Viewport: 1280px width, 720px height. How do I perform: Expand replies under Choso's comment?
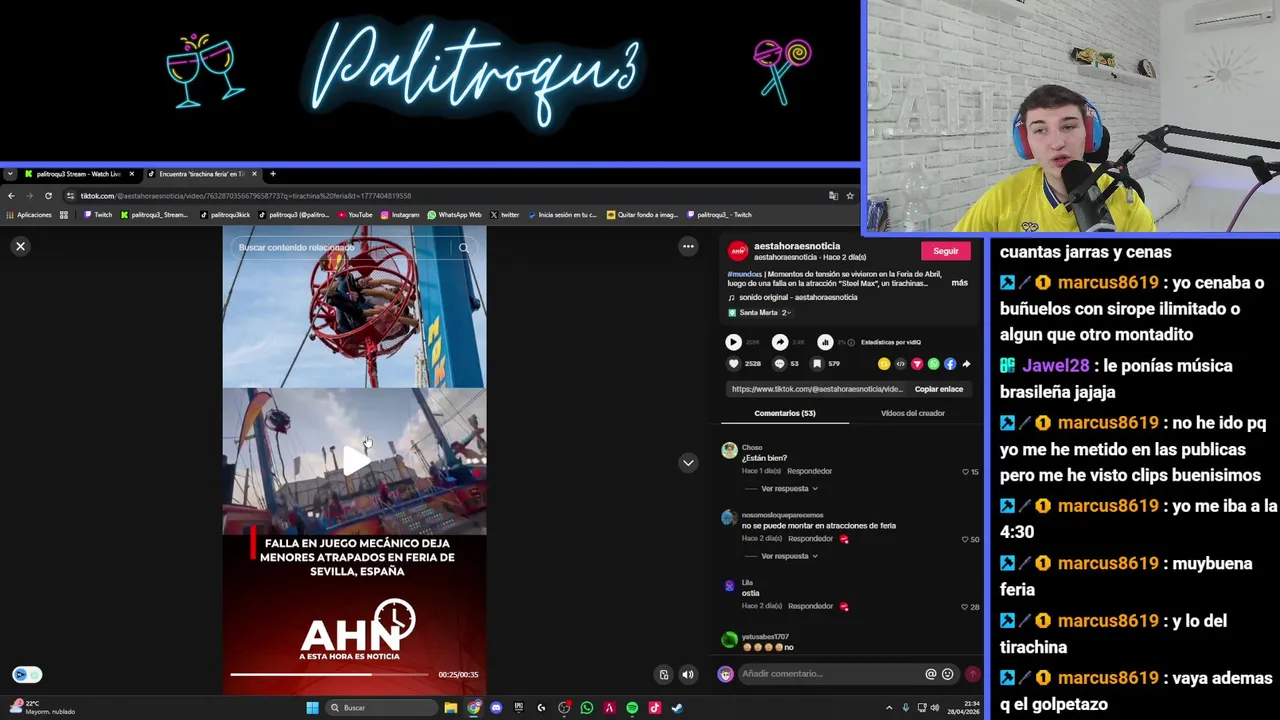789,489
